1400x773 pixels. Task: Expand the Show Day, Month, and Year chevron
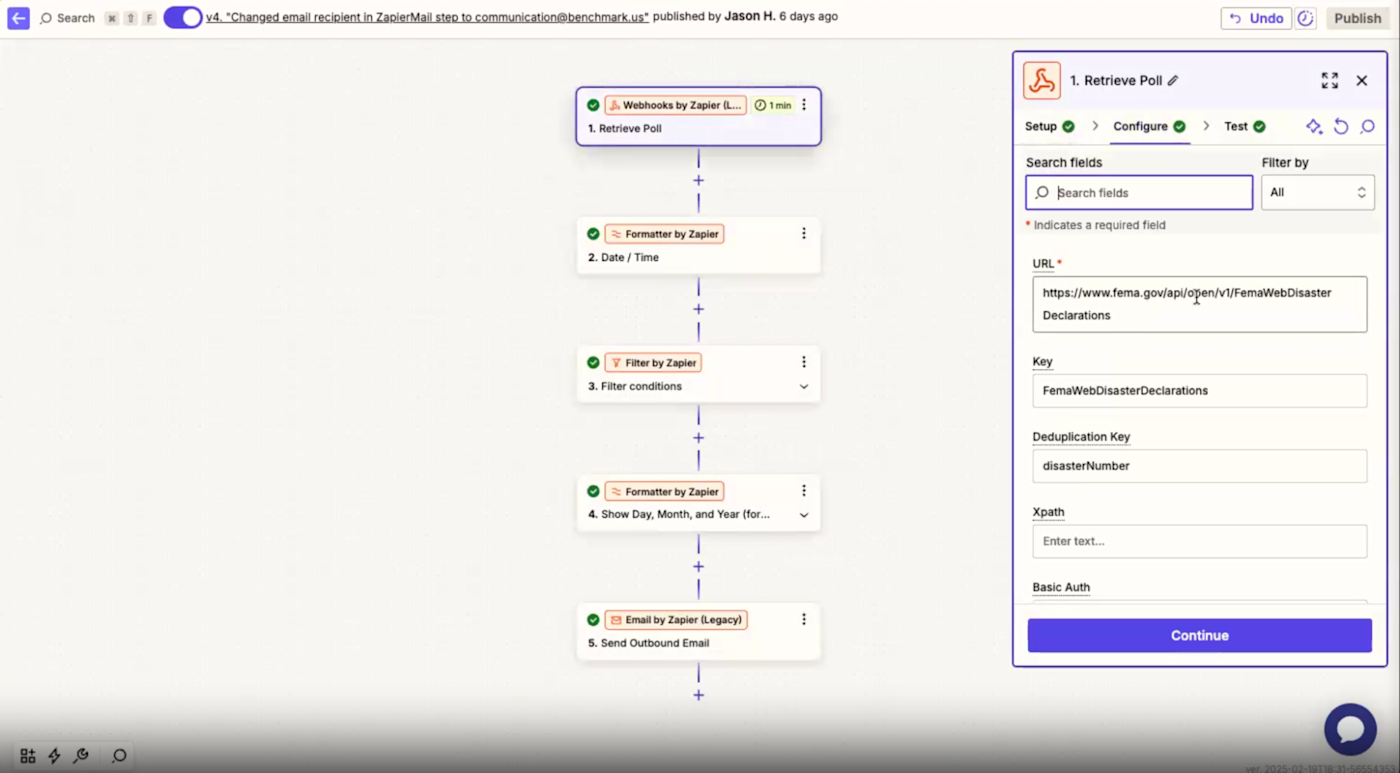804,515
